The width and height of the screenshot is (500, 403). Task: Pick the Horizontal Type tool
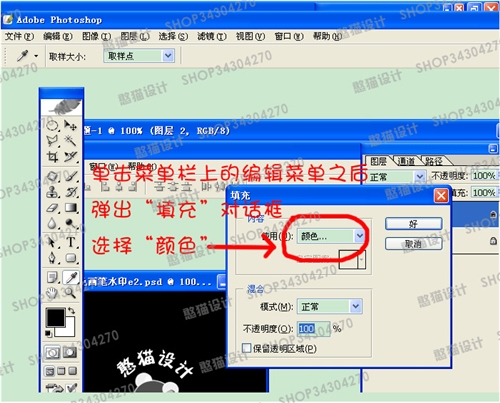tap(71, 241)
